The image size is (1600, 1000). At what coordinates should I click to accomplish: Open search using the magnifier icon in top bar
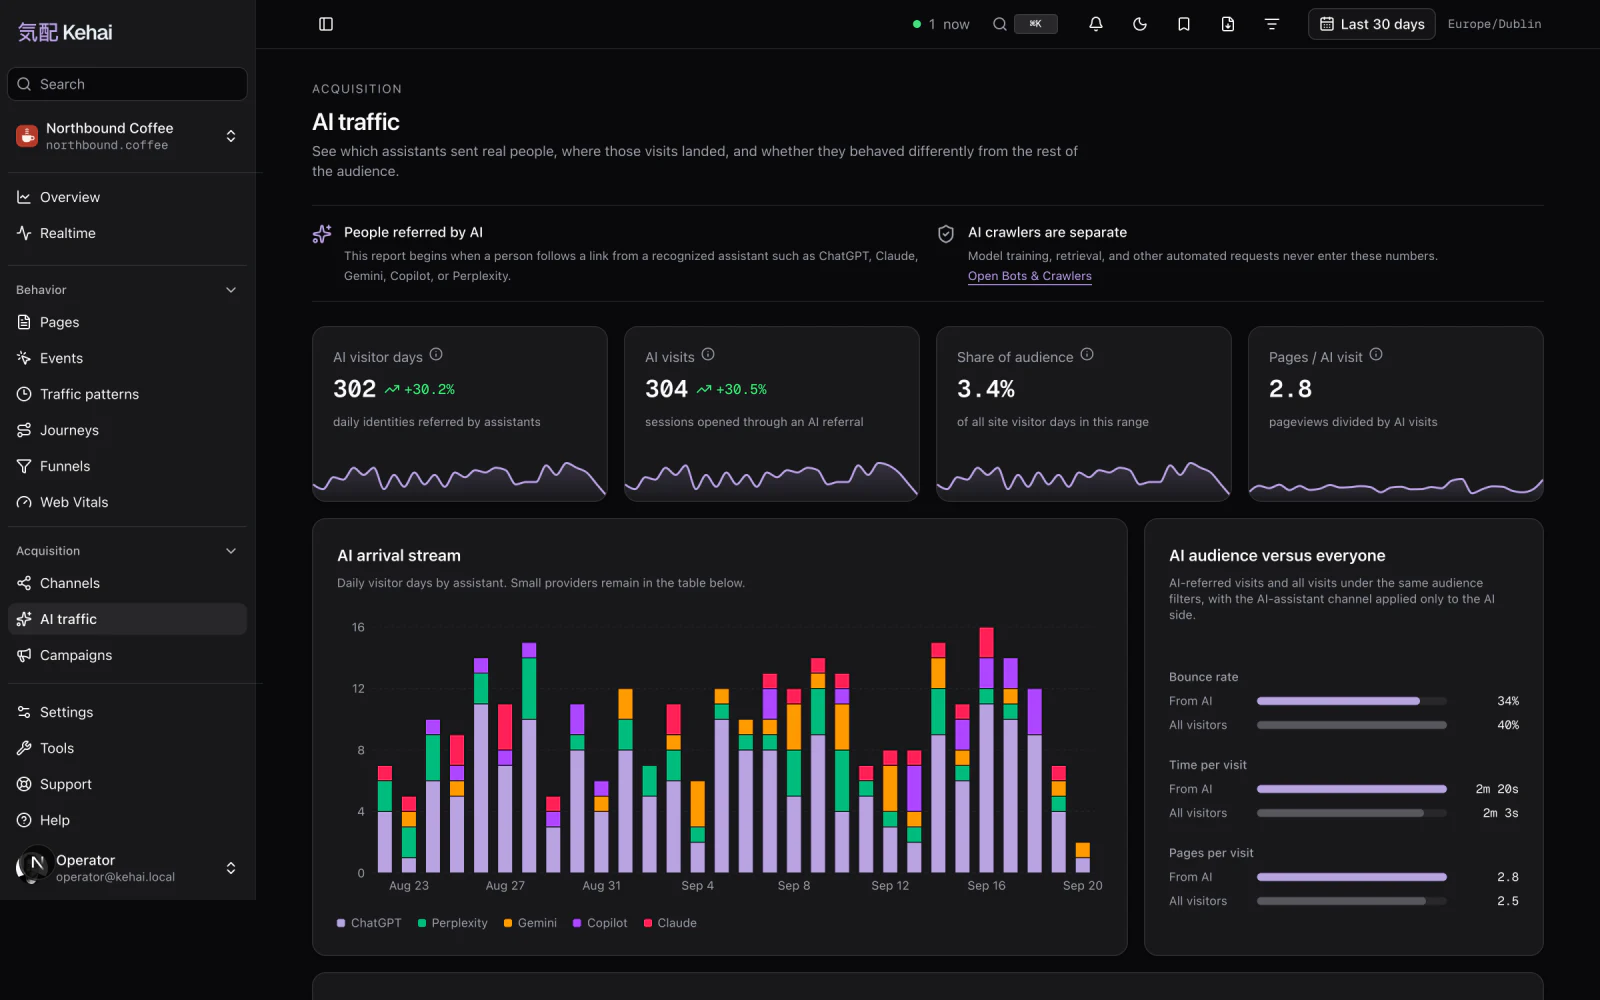pyautogui.click(x=1000, y=24)
